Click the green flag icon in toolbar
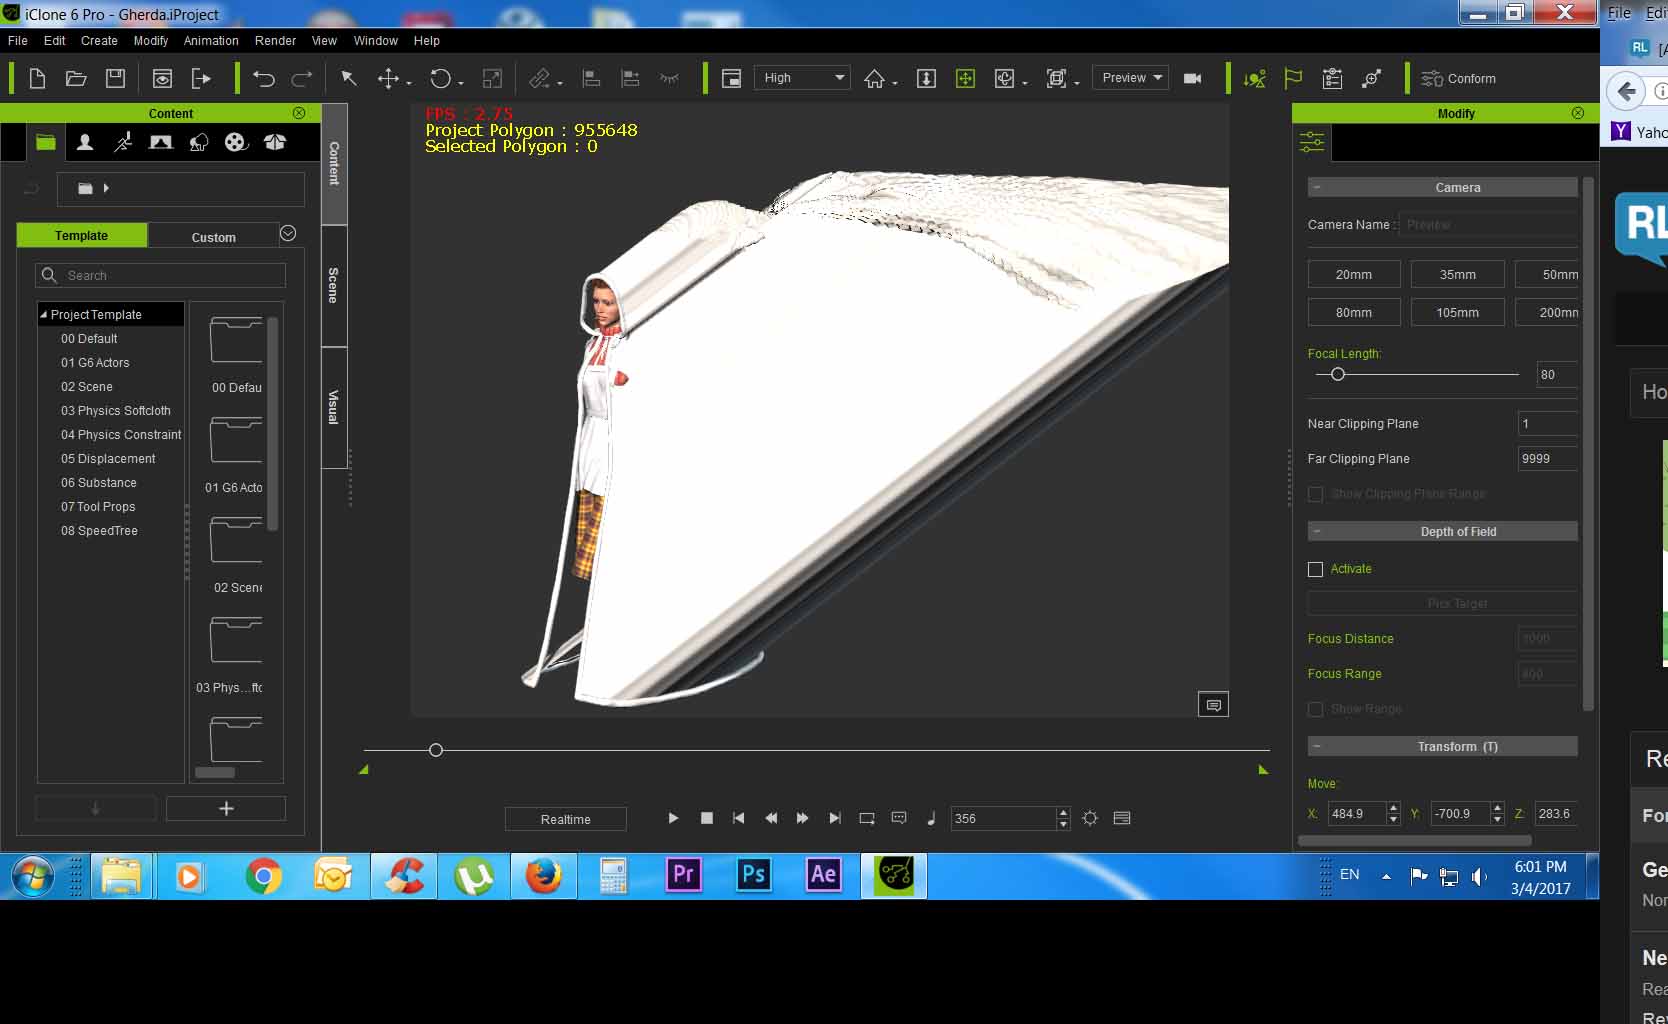1668x1024 pixels. [1293, 78]
